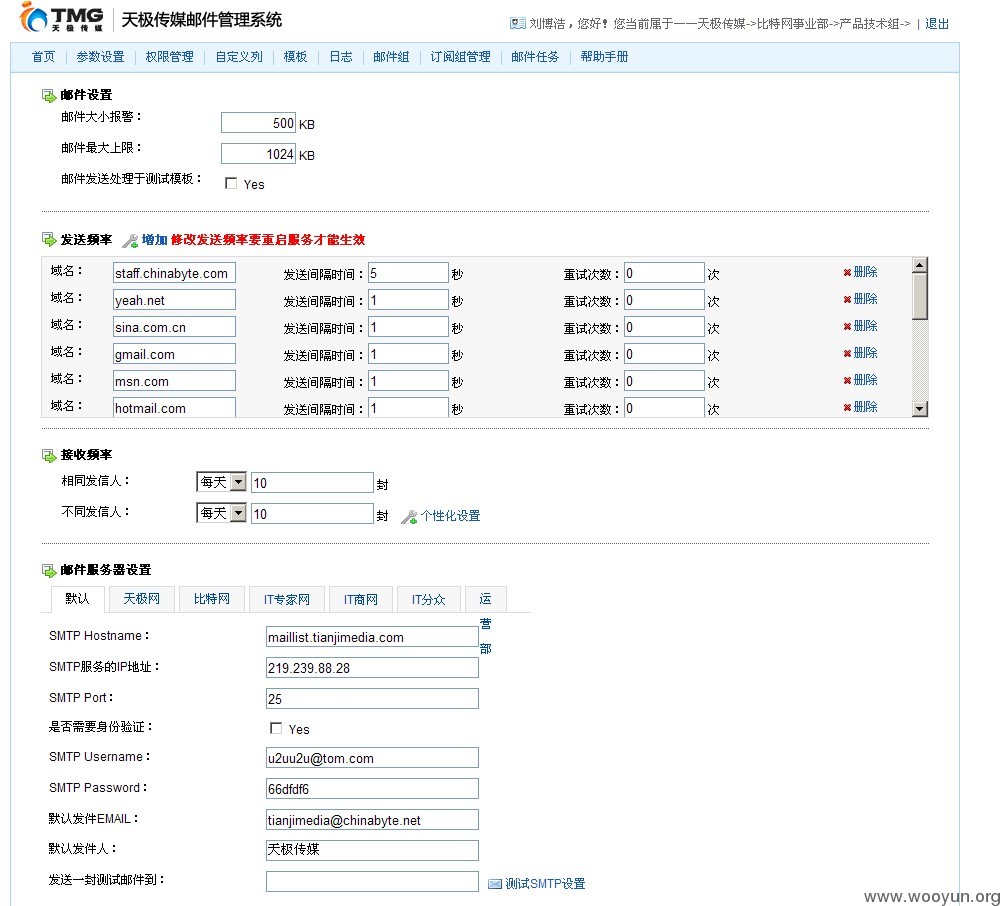Click 删除 link for yeah.net
The width and height of the screenshot is (1002, 906).
pos(865,299)
